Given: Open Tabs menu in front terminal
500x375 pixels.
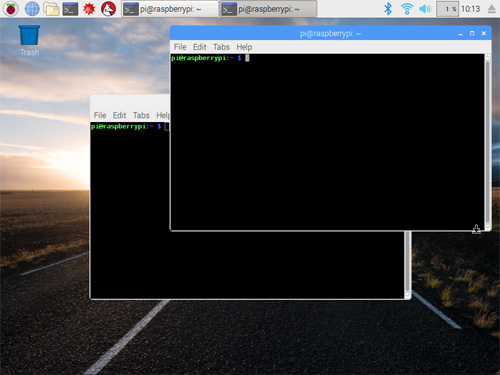Looking at the screenshot, I should tap(221, 47).
